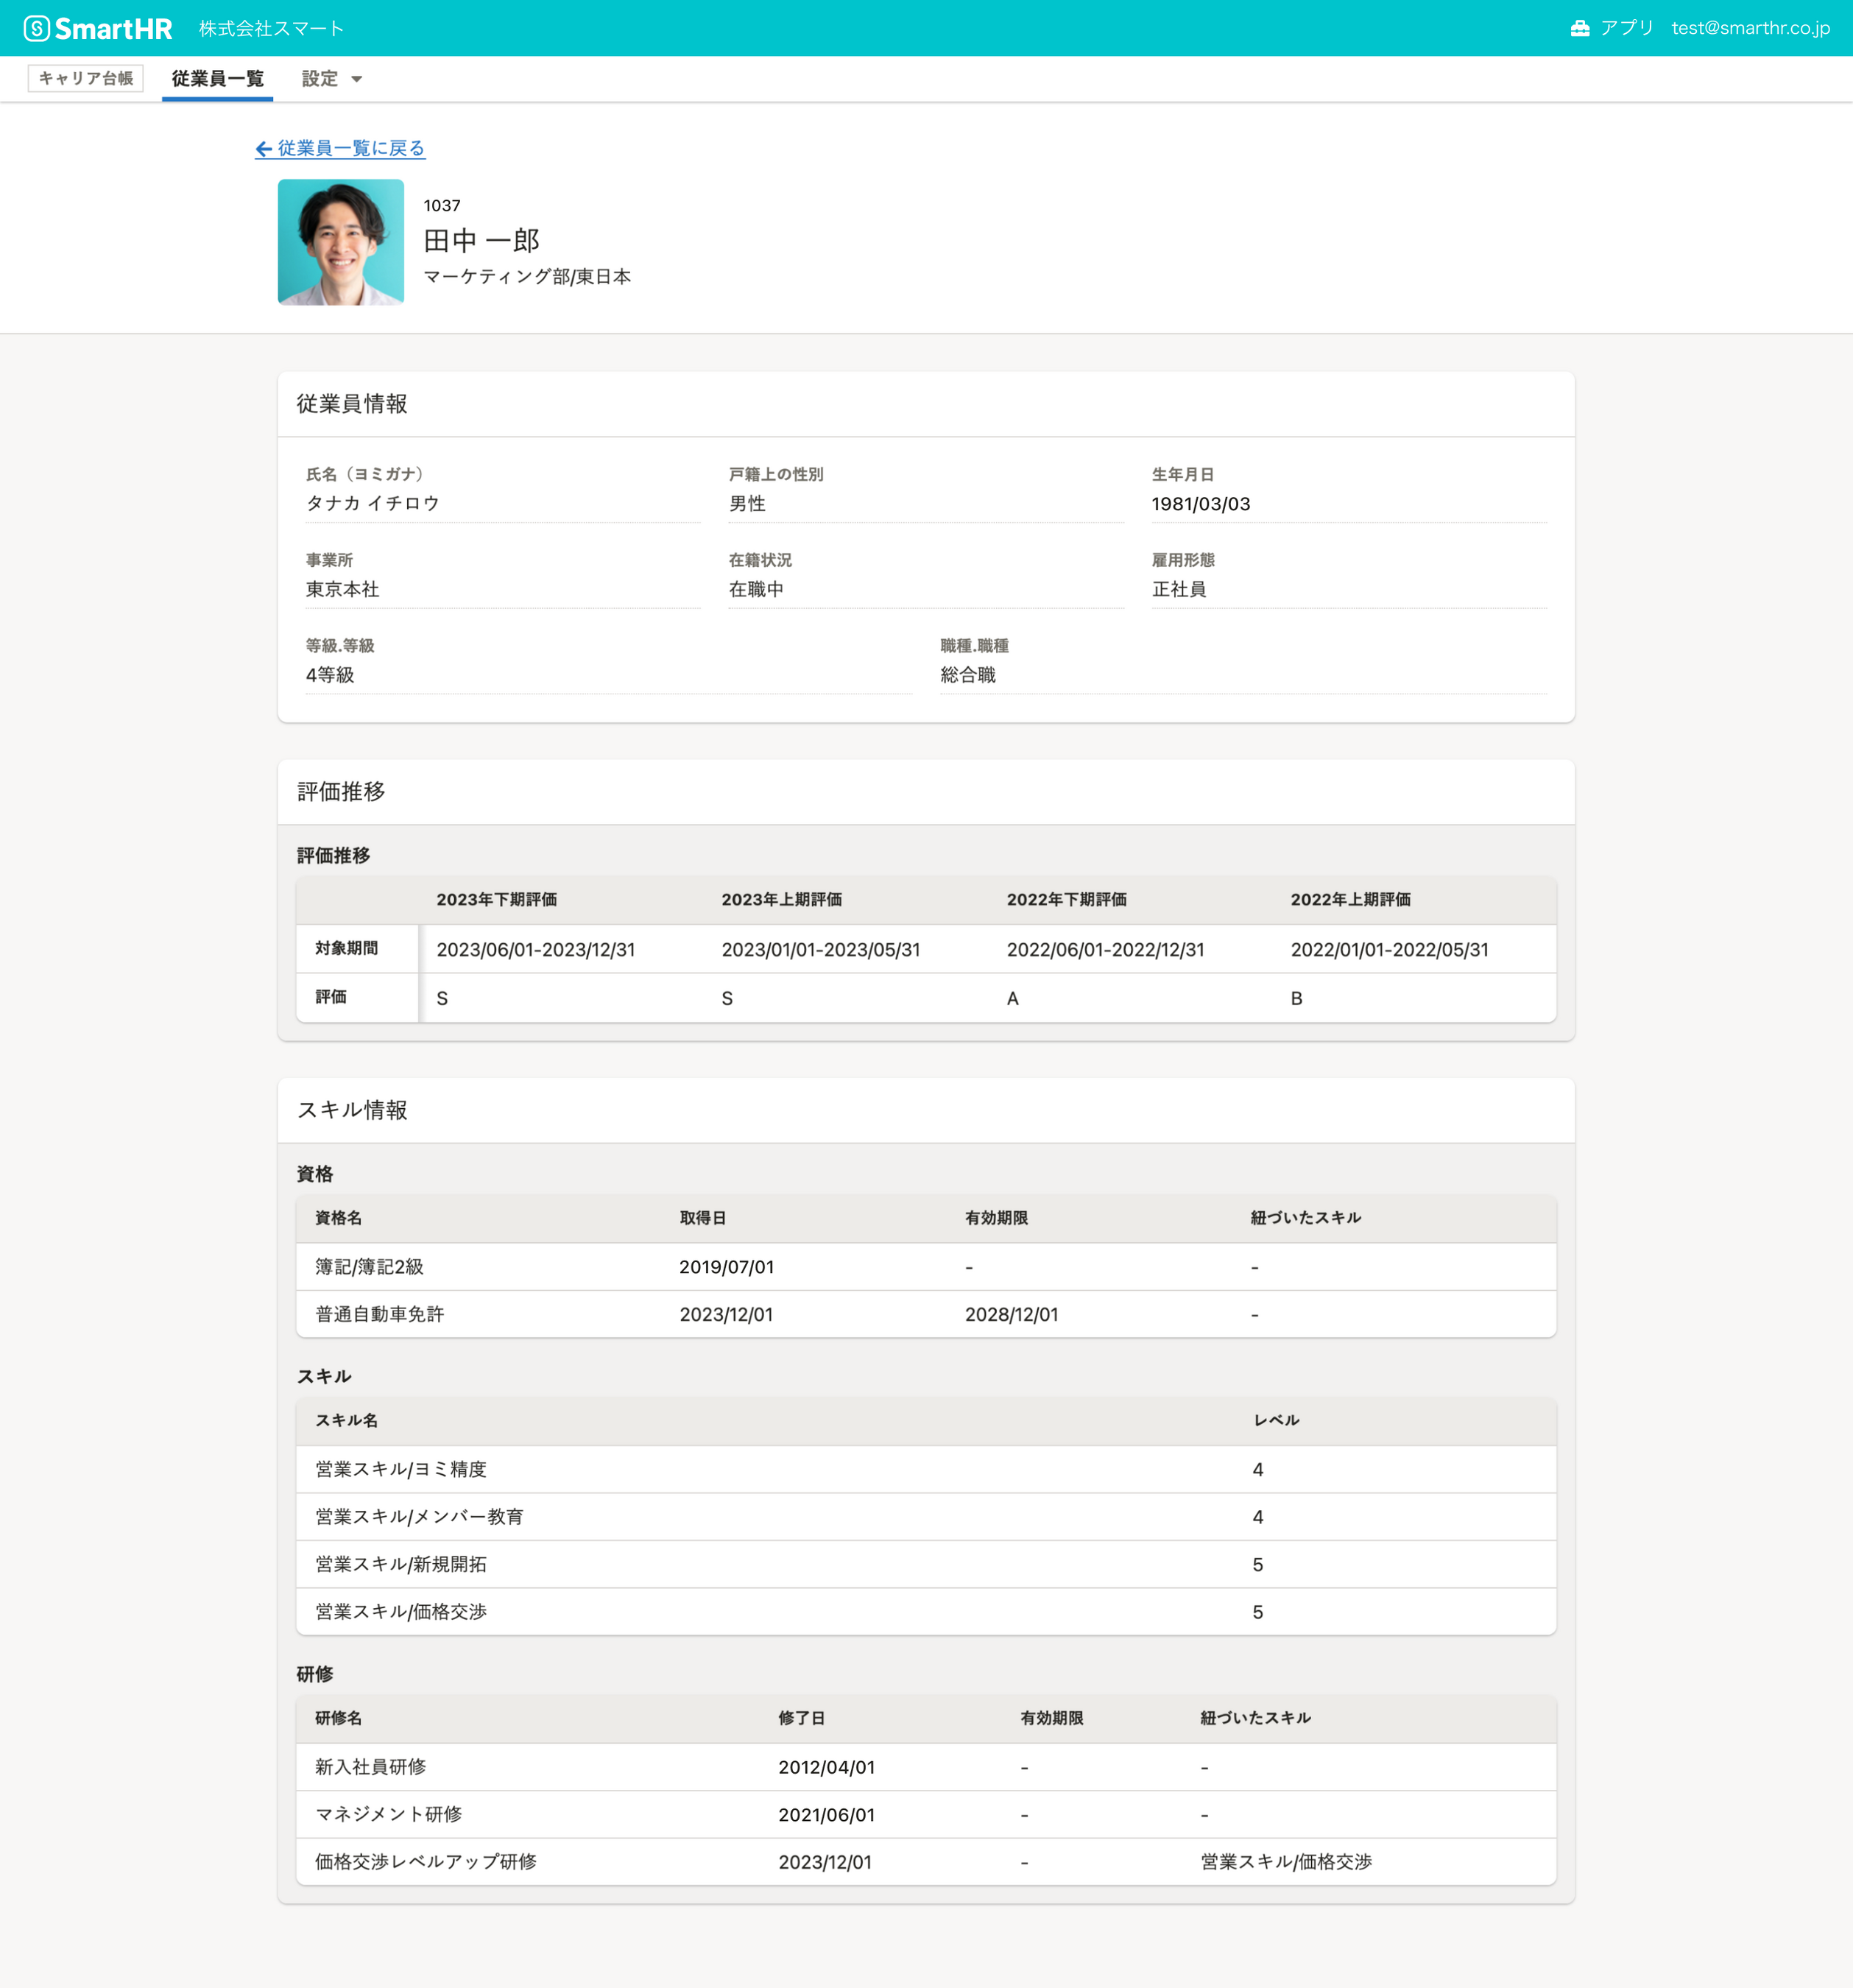1853x1988 pixels.
Task: Click the SmartHR logo icon
Action: click(37, 28)
